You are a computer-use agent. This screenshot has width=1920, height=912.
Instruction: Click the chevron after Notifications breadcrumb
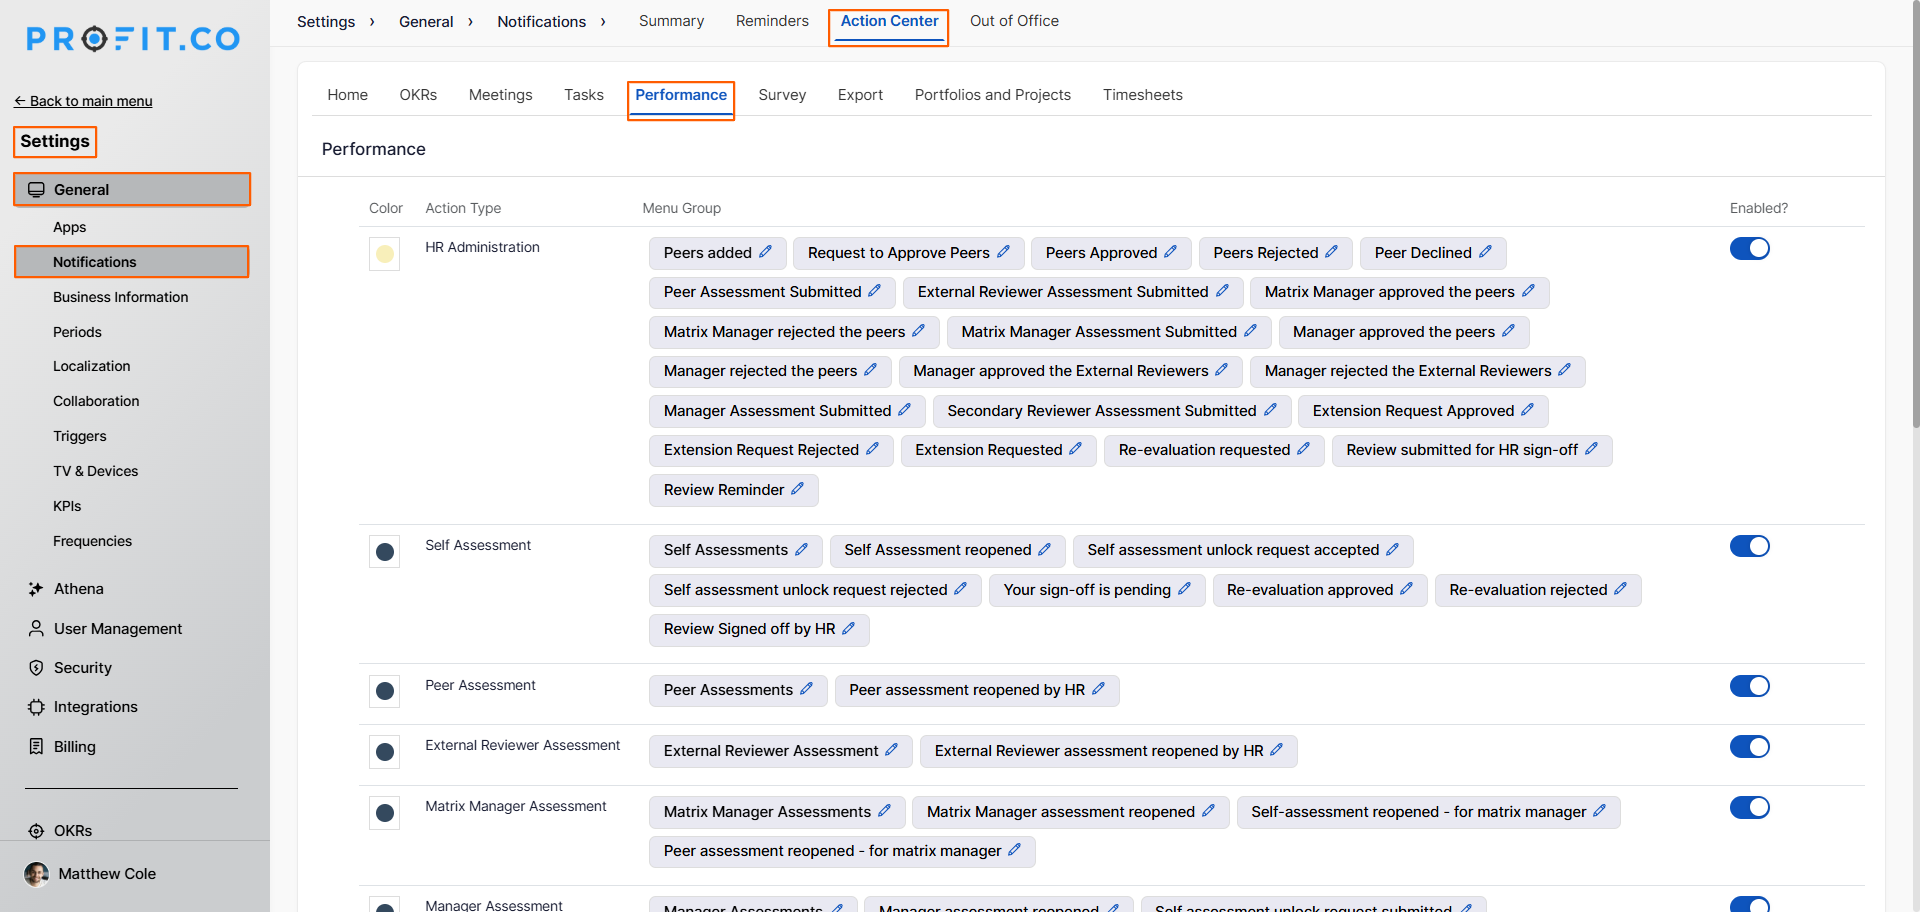click(x=603, y=22)
